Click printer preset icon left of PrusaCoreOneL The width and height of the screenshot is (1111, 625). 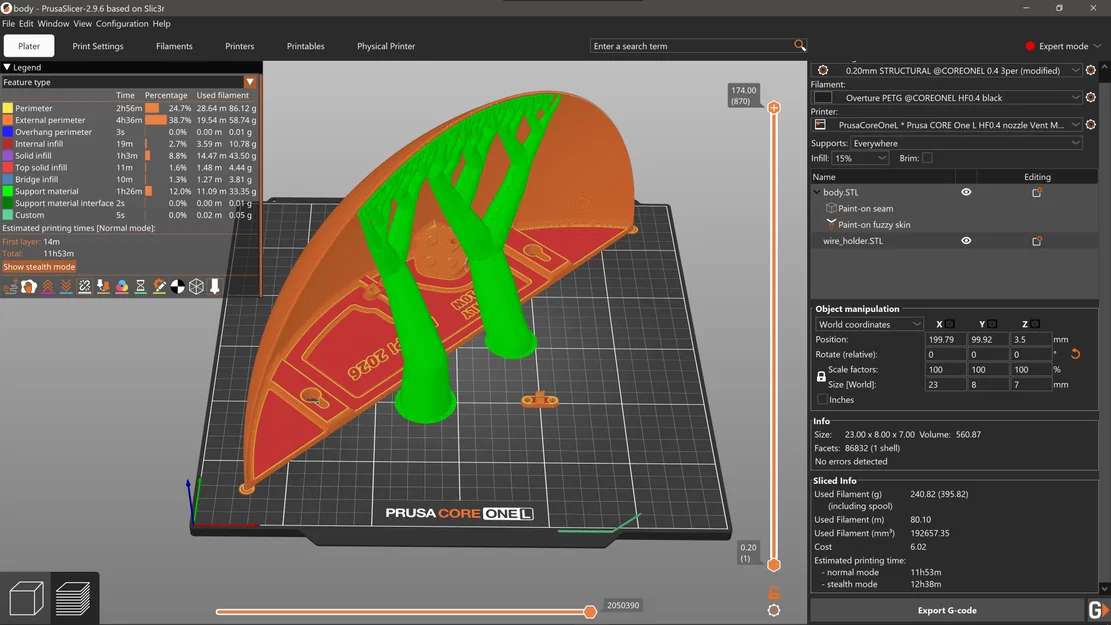[820, 125]
